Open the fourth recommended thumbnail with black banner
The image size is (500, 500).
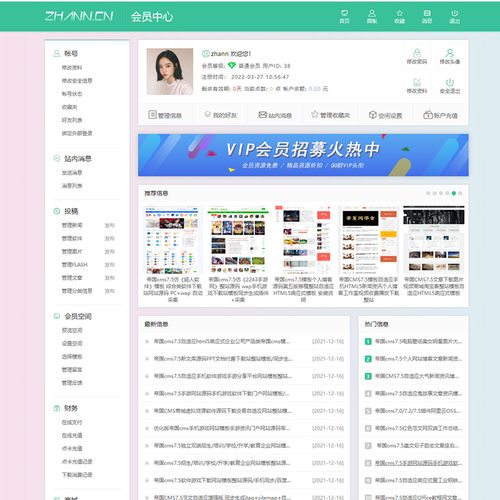click(x=368, y=240)
